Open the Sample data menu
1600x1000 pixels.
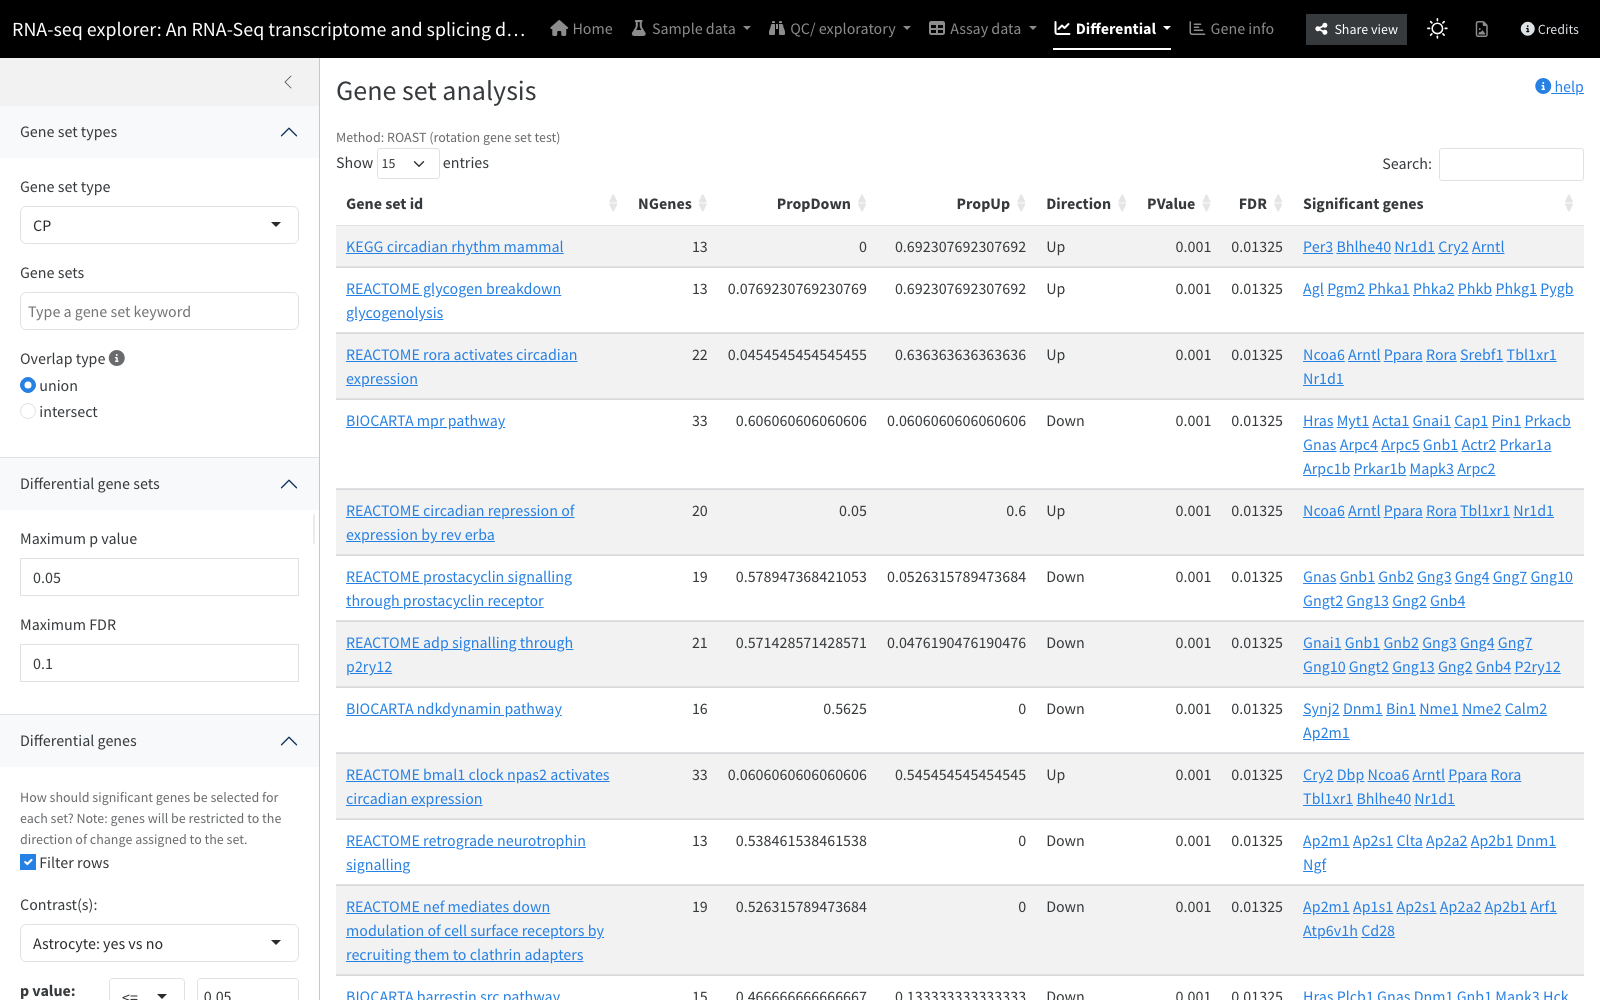(x=690, y=29)
